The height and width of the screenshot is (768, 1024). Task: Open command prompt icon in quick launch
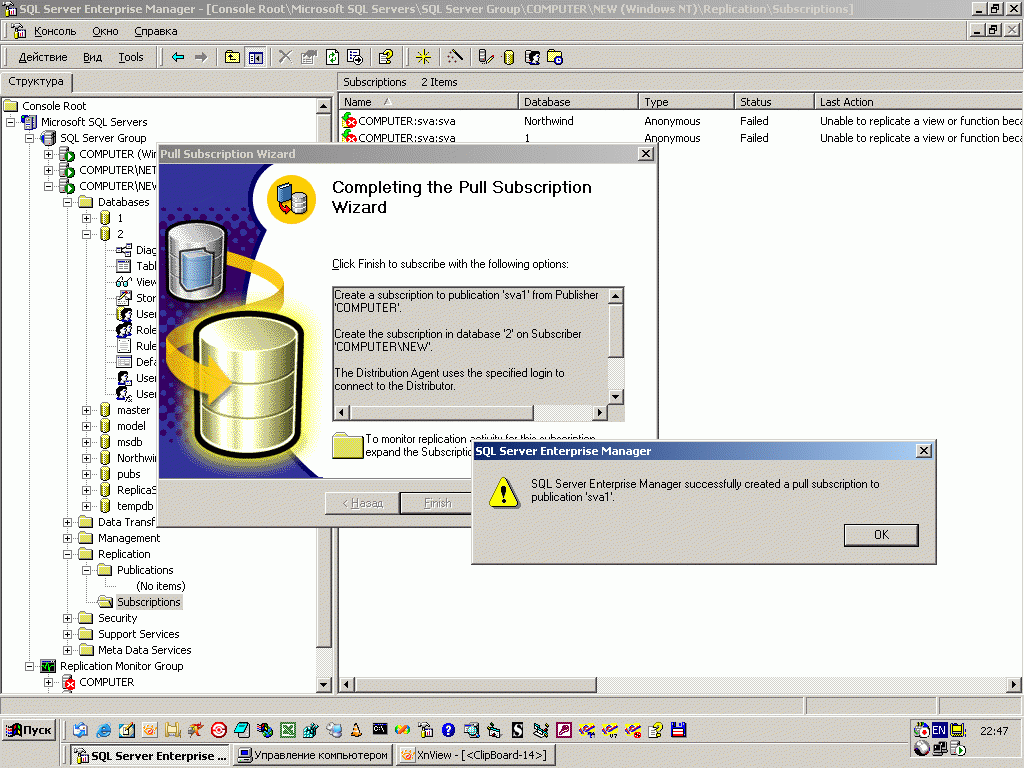[x=379, y=729]
